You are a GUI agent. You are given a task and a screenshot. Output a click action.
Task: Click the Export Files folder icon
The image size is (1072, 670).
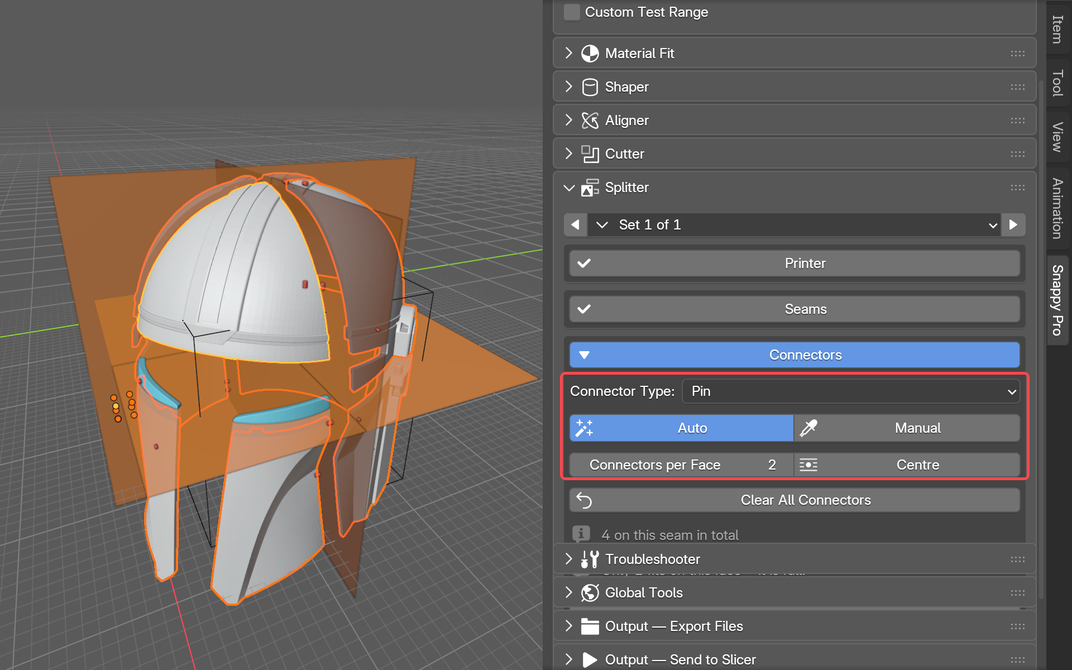pos(589,626)
